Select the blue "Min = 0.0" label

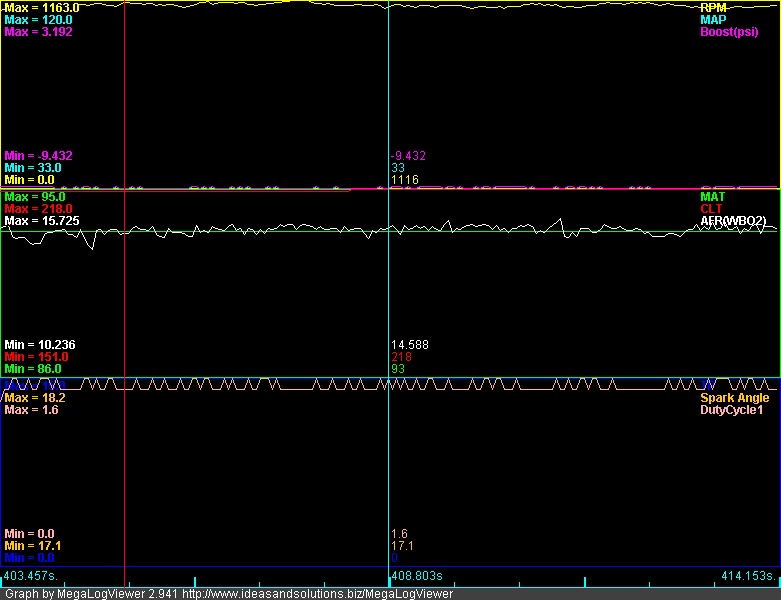click(x=29, y=558)
